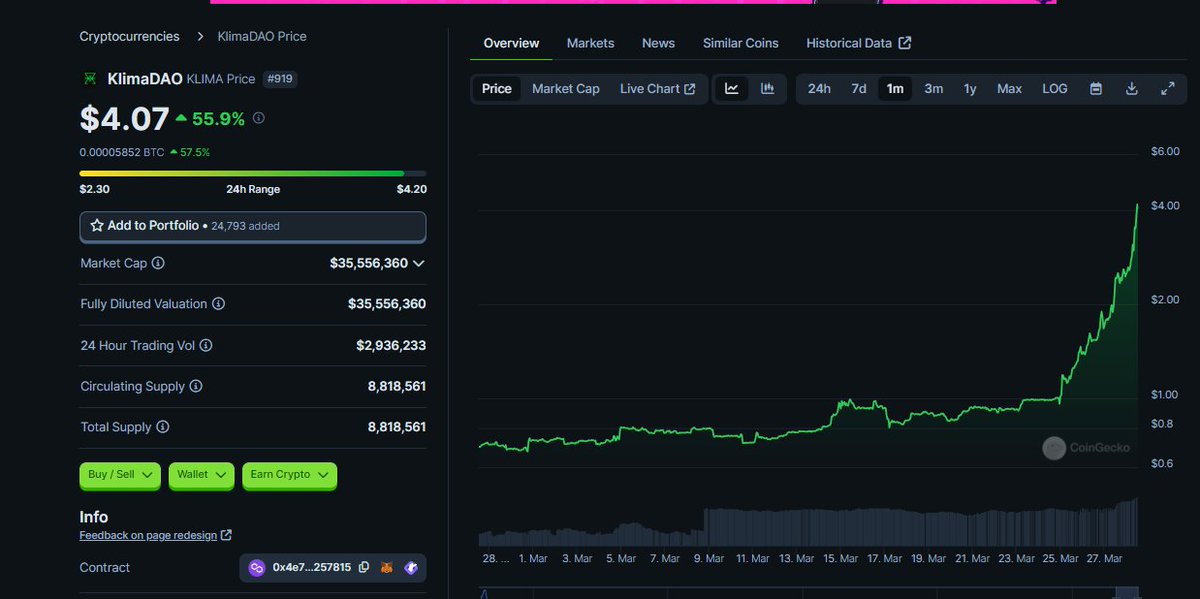Open the Wallet dropdown
The width and height of the screenshot is (1200, 599).
201,474
